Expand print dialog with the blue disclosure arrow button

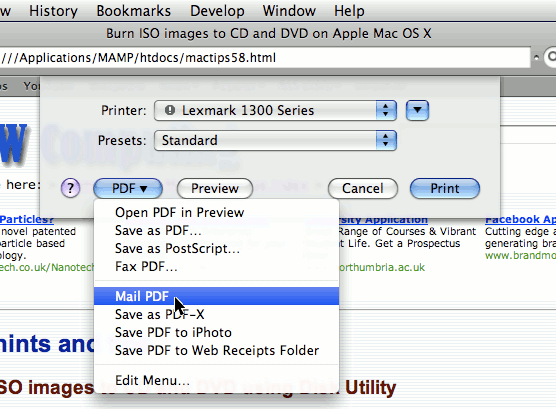point(417,110)
